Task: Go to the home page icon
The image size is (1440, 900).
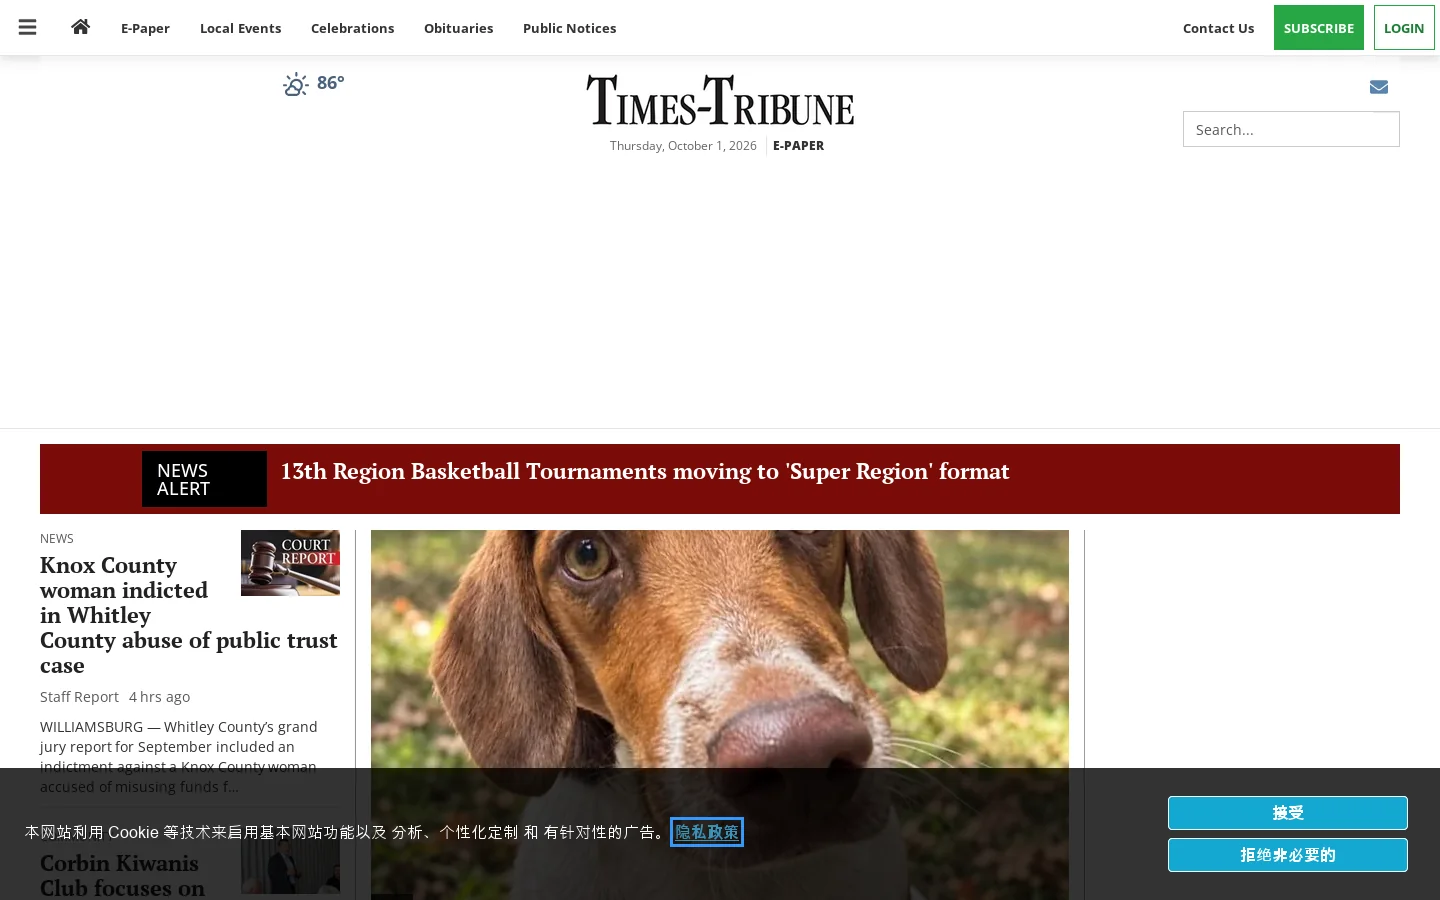Action: [81, 27]
